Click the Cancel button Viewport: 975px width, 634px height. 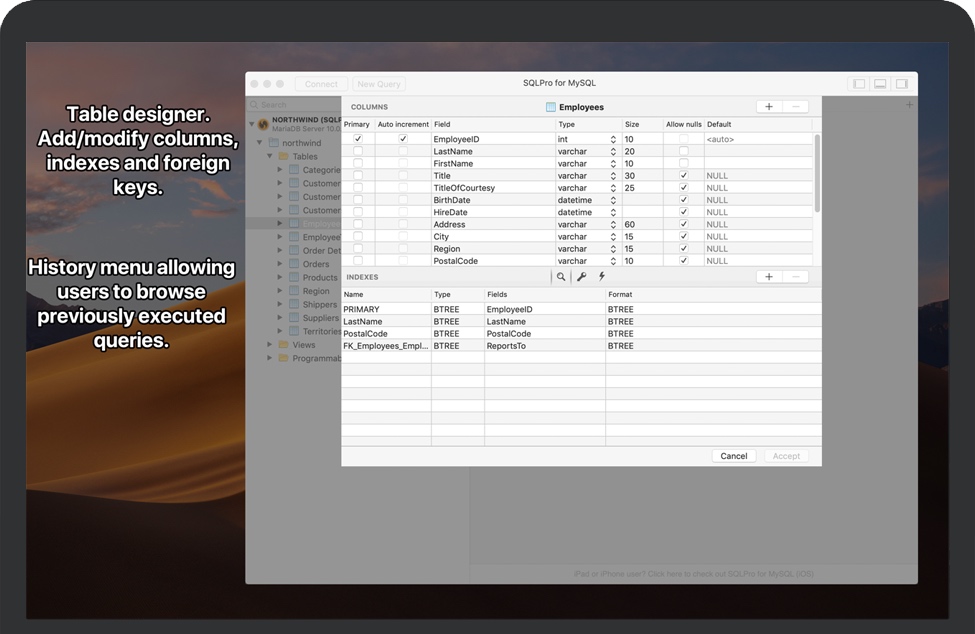coord(733,456)
